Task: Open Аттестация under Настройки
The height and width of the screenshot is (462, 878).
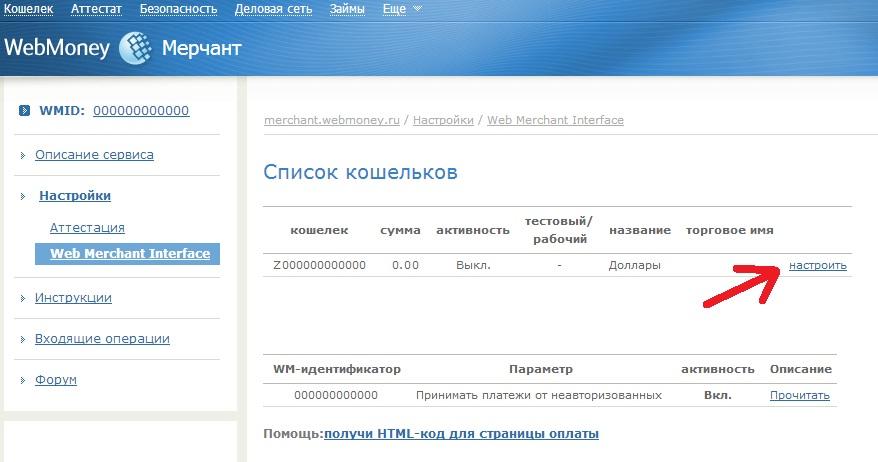Action: 87,227
